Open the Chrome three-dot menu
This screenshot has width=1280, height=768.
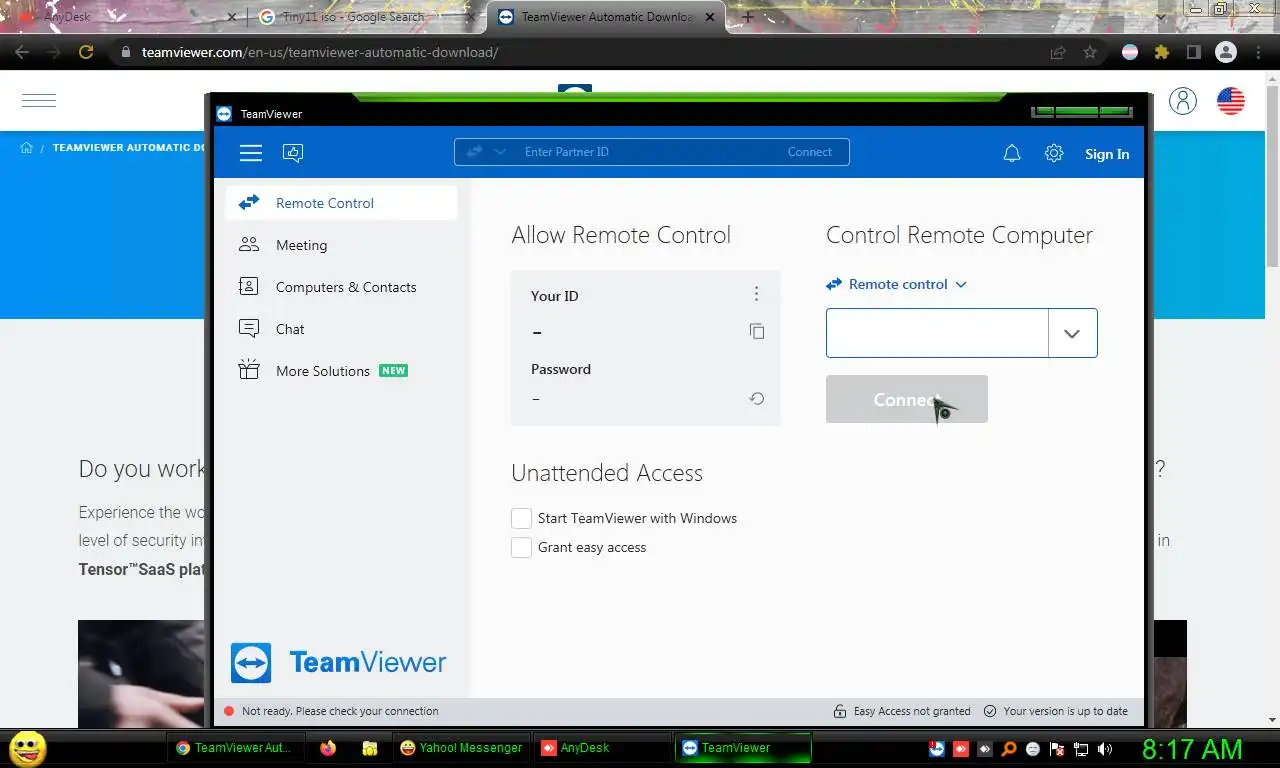coord(1260,52)
